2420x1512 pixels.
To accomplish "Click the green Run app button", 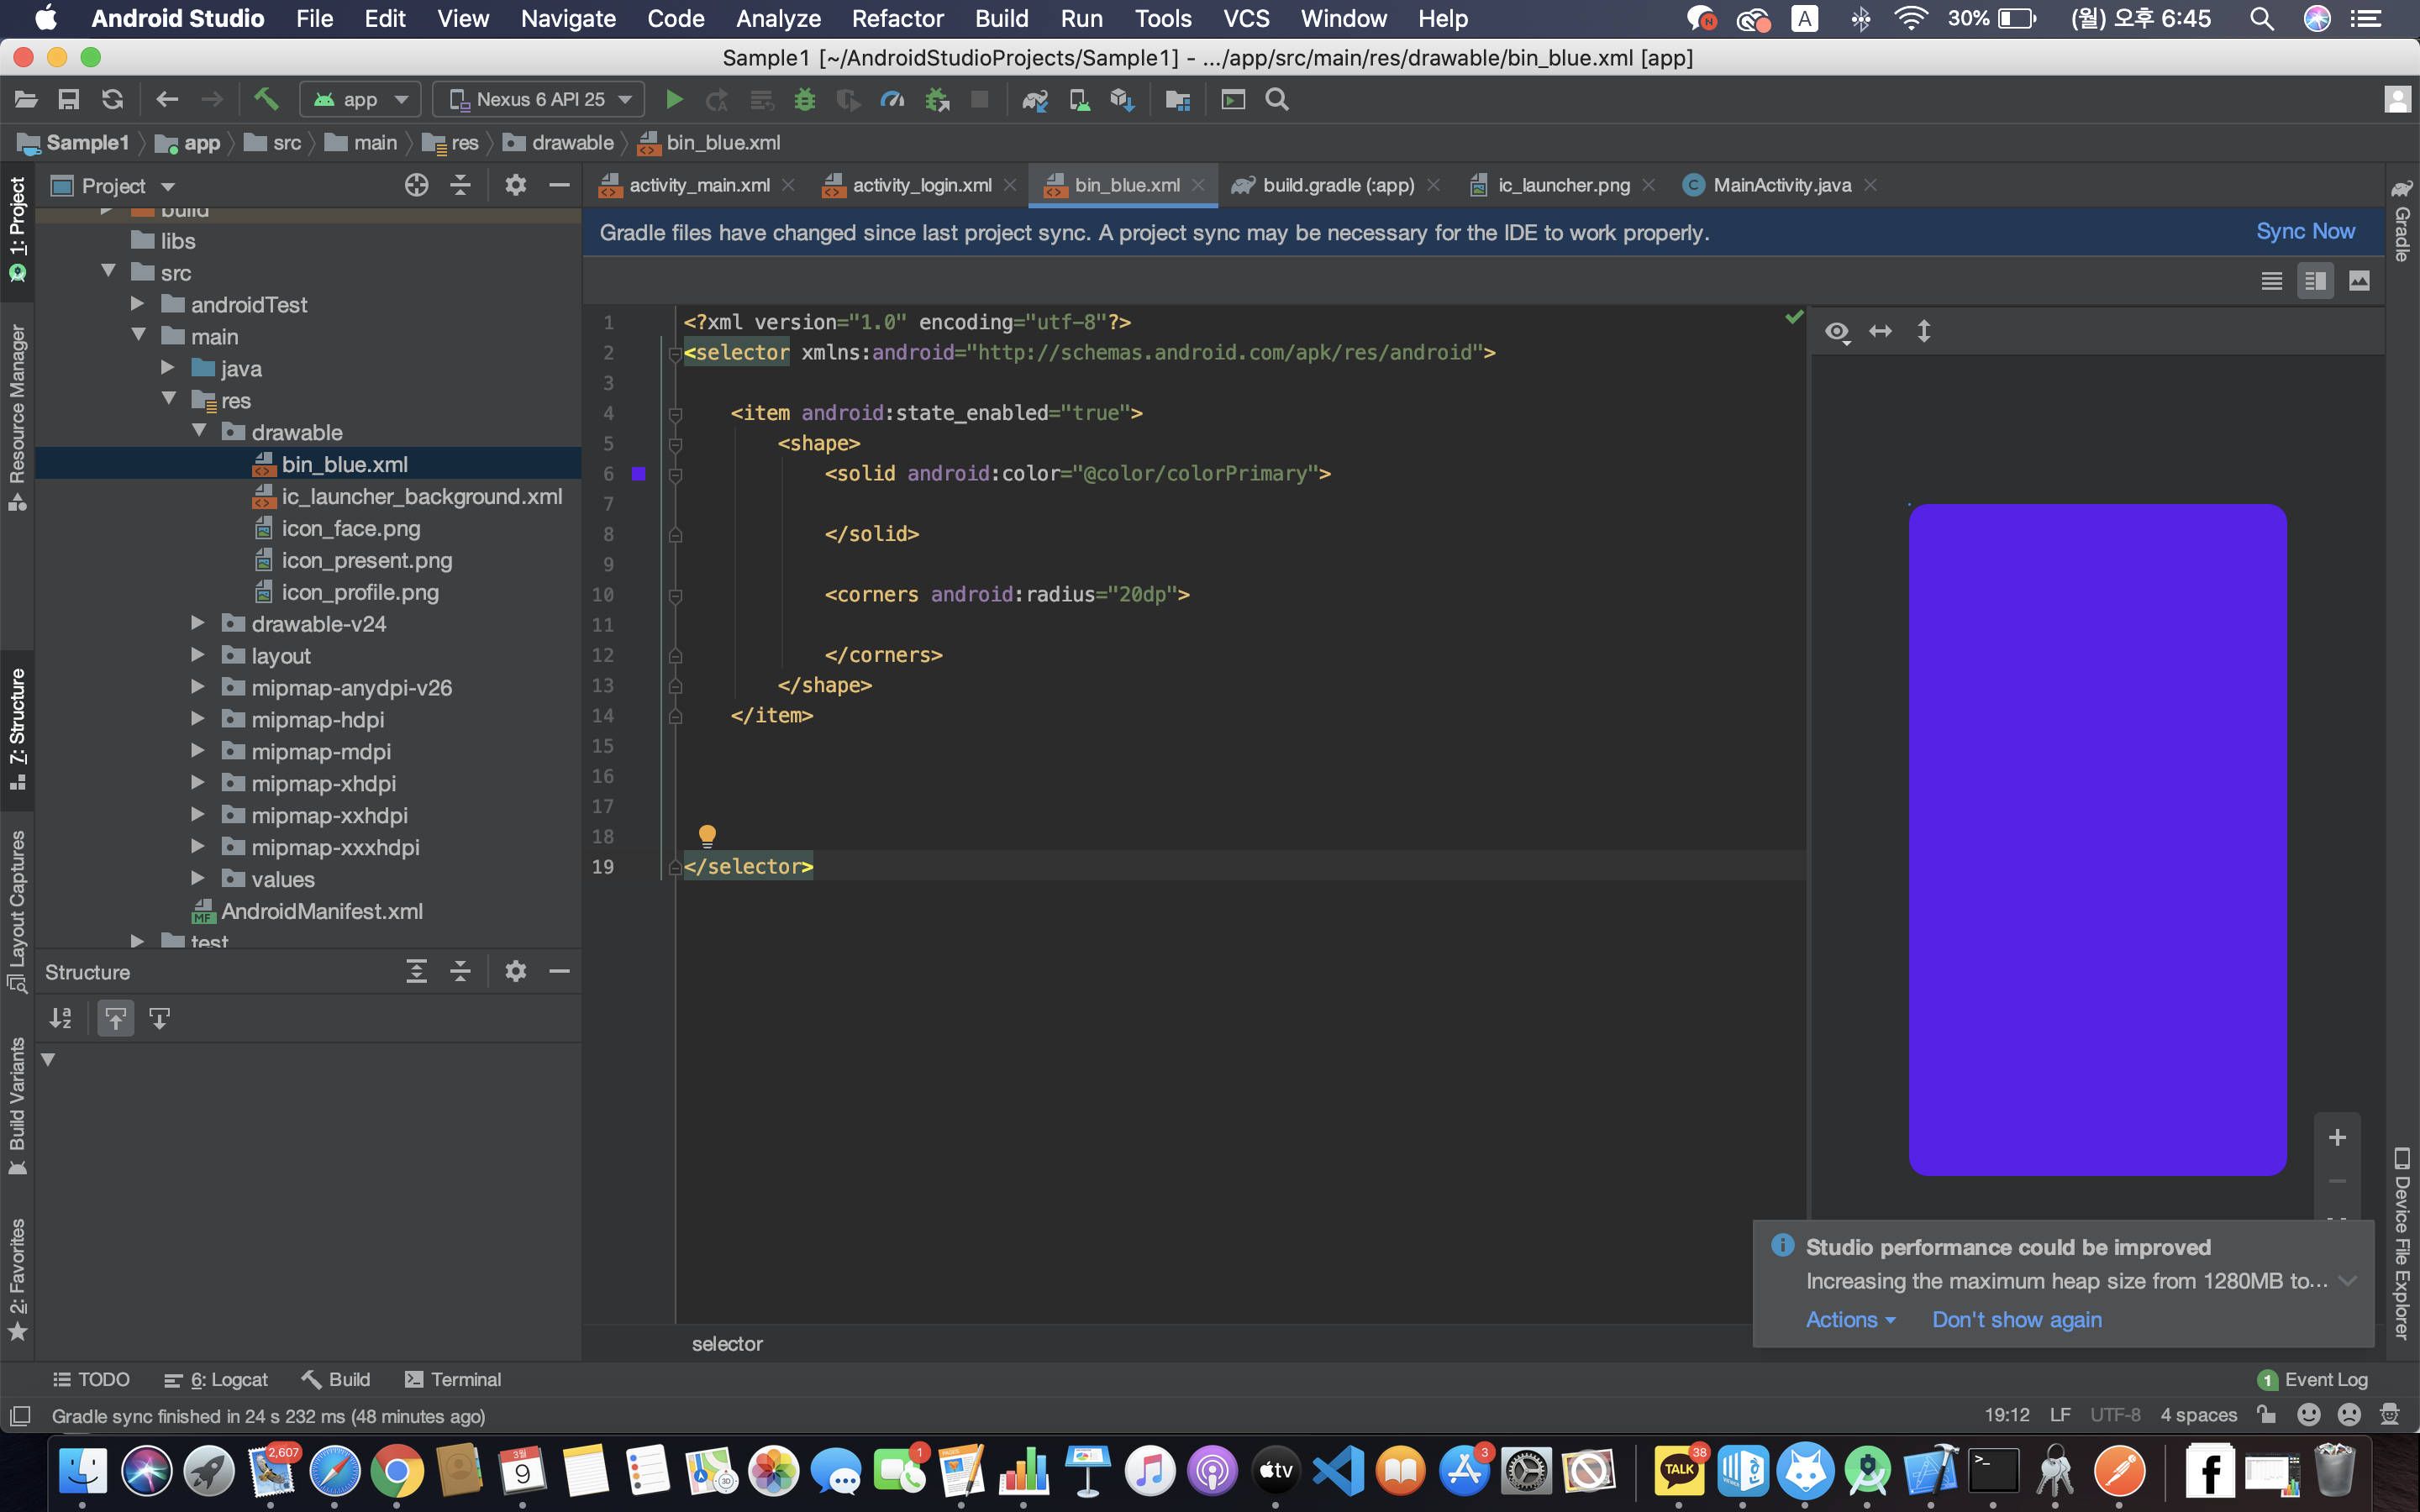I will 674,100.
